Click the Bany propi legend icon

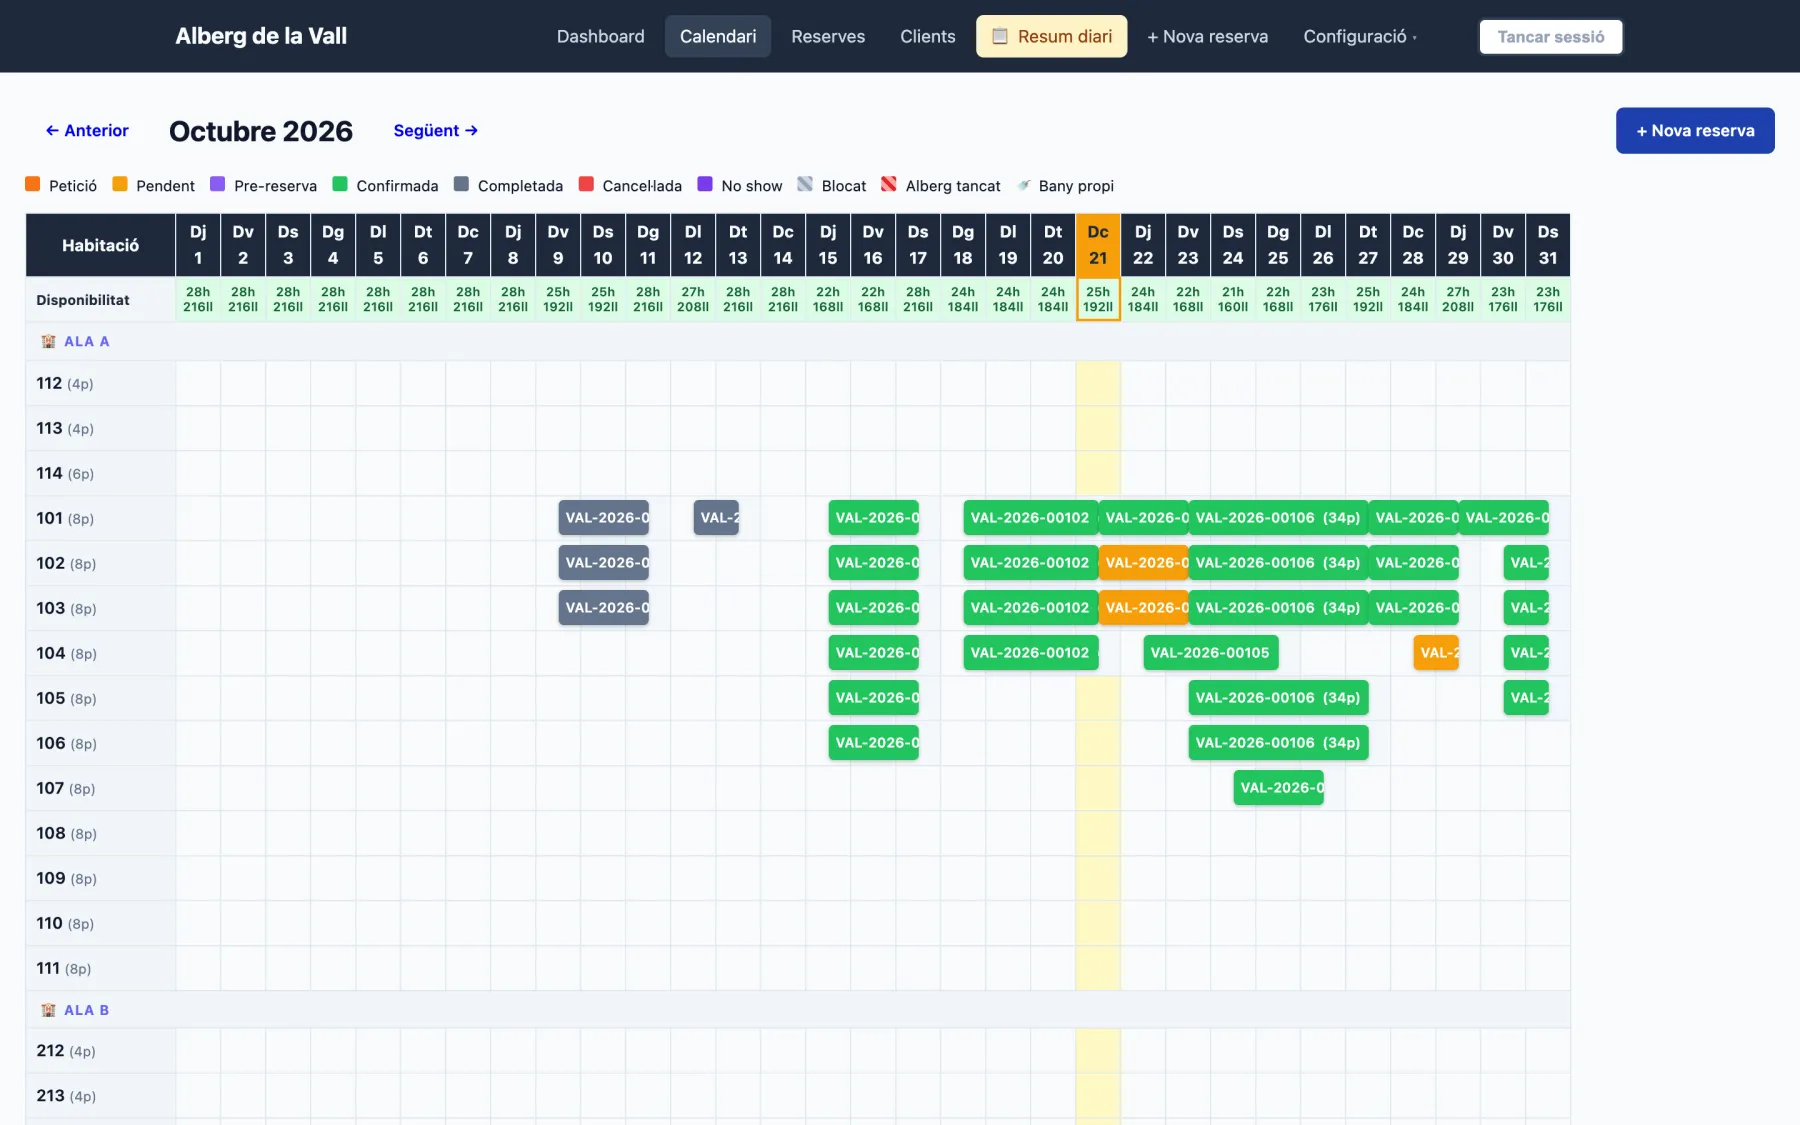click(1023, 185)
